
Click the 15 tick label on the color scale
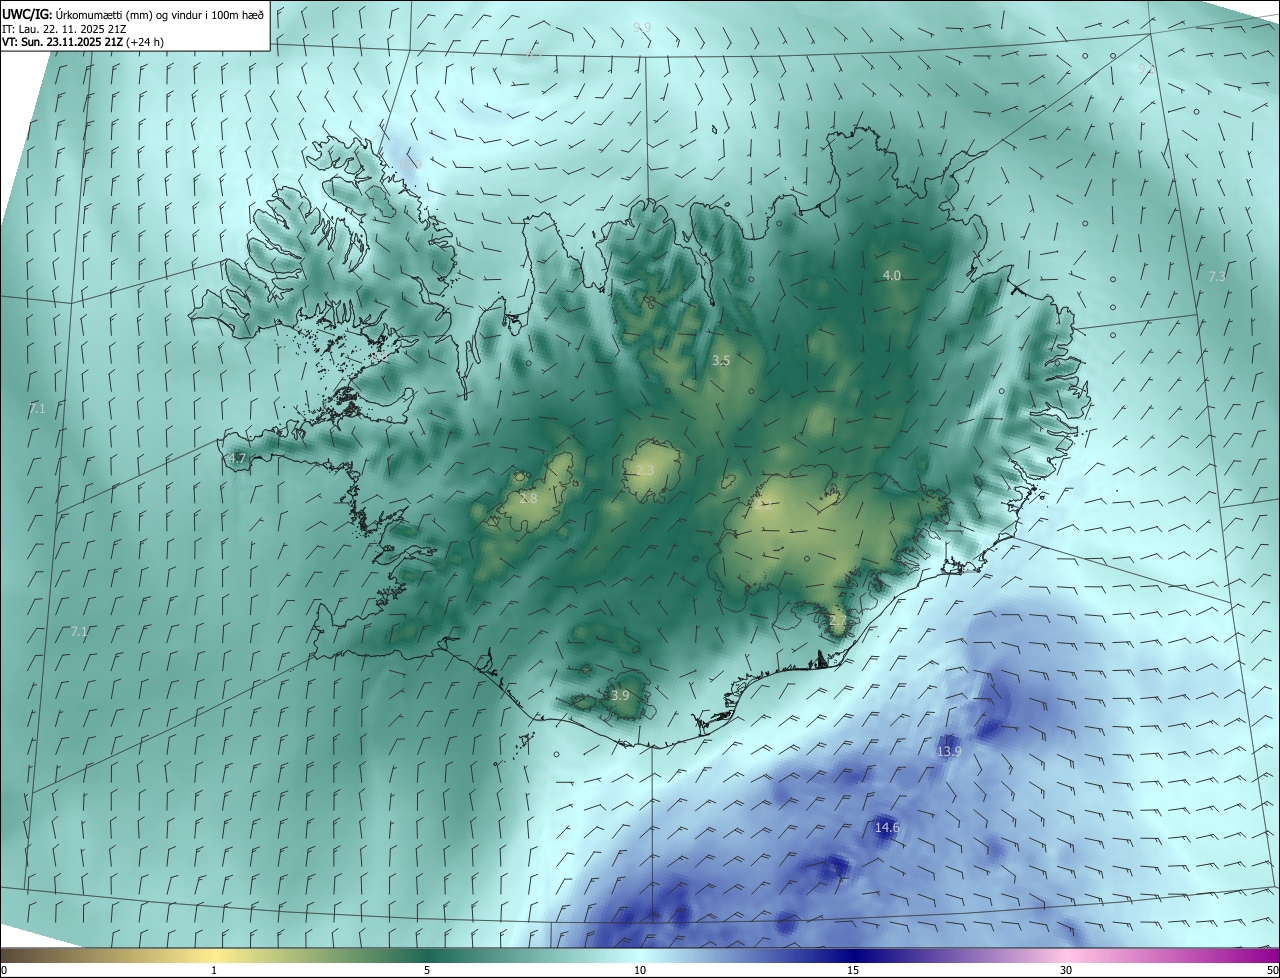coord(853,970)
